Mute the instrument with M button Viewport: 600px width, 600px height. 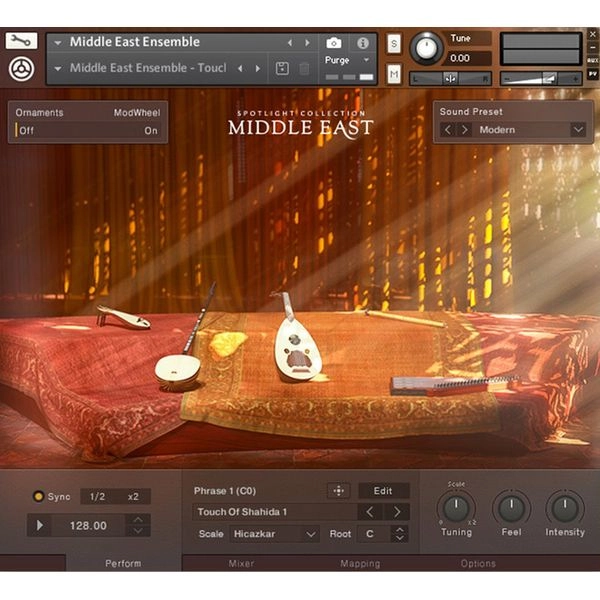394,74
